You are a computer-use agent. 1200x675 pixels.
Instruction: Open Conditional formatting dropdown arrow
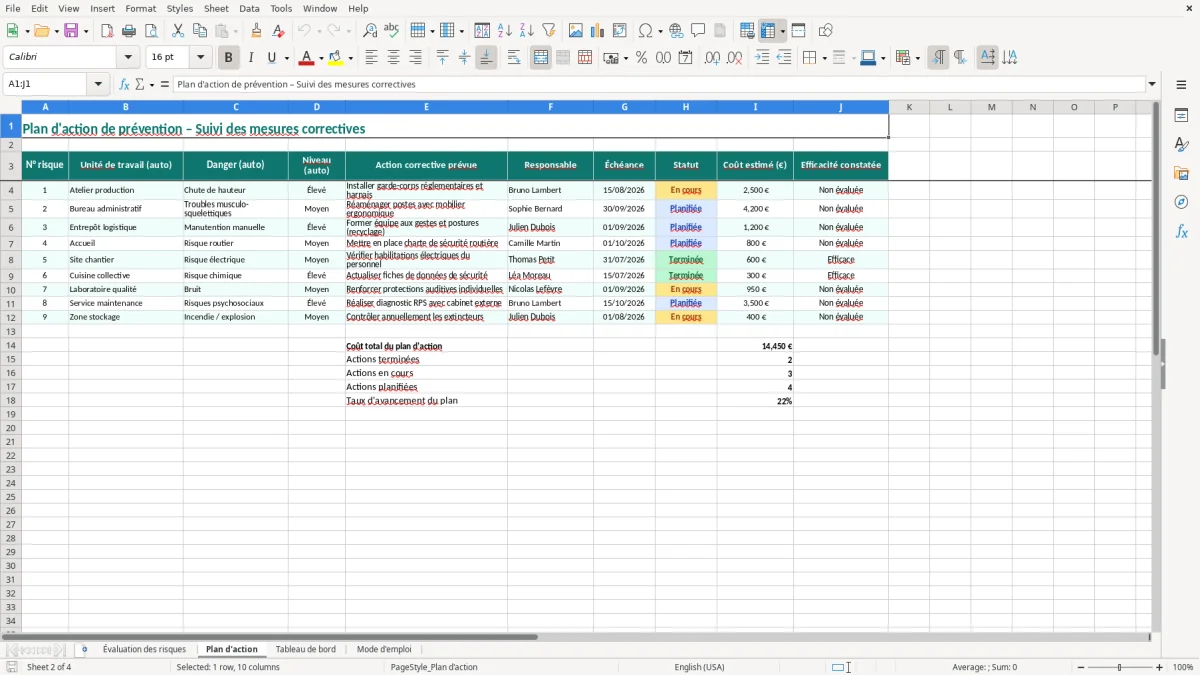pos(917,58)
